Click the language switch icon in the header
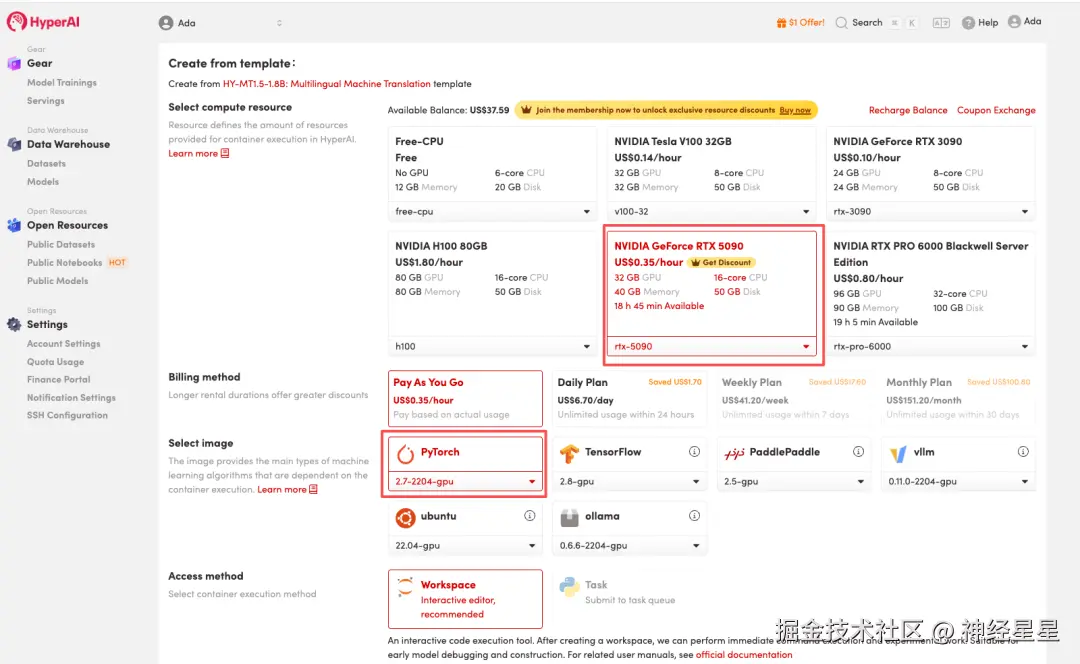1080x664 pixels. 941,23
